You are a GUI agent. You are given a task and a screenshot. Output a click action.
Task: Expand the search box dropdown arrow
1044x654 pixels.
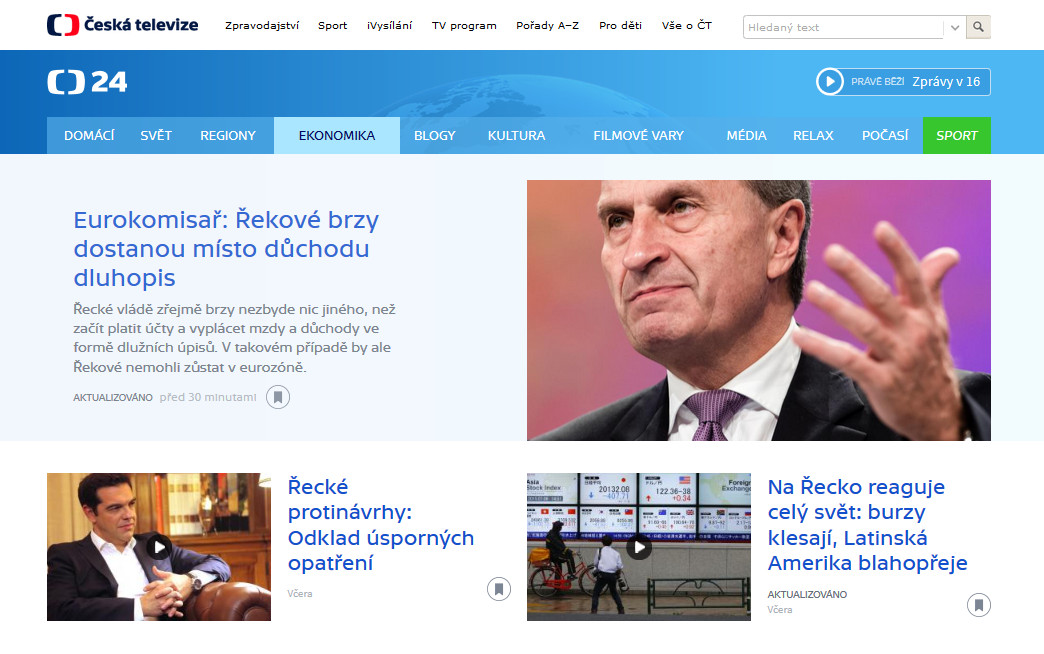[x=955, y=27]
